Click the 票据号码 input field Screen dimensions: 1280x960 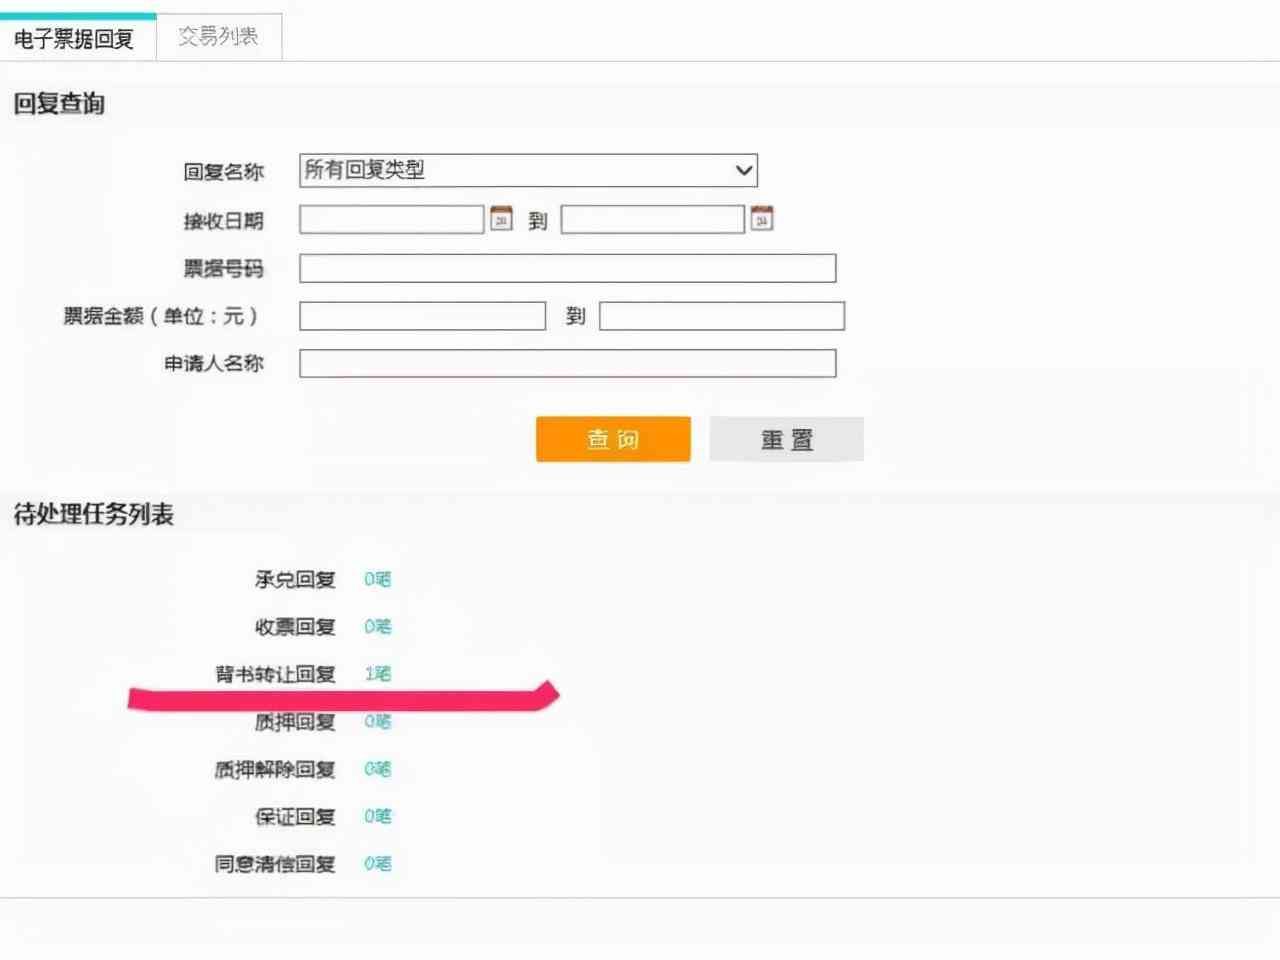click(x=567, y=267)
